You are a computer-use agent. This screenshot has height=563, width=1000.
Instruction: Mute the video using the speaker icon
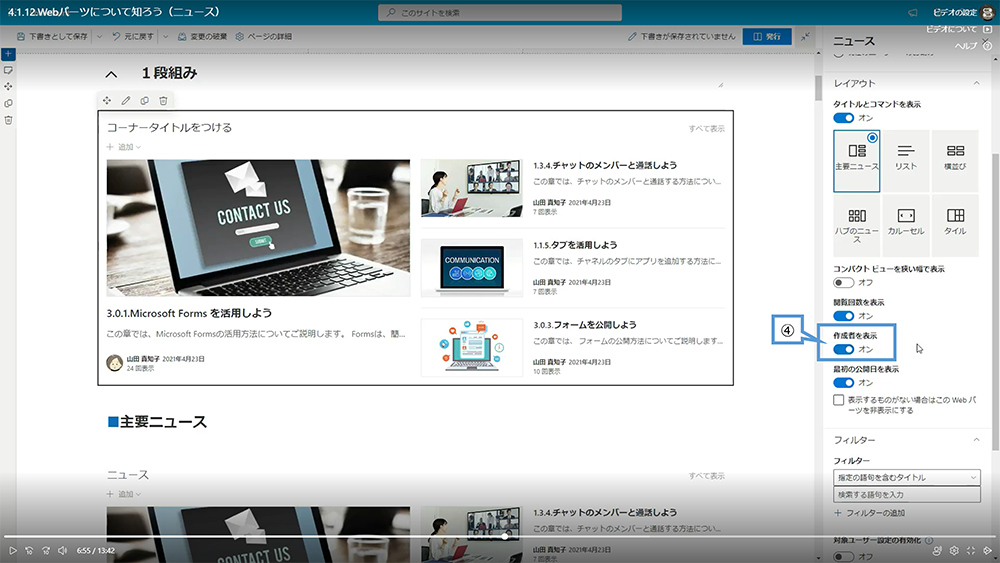click(x=62, y=550)
